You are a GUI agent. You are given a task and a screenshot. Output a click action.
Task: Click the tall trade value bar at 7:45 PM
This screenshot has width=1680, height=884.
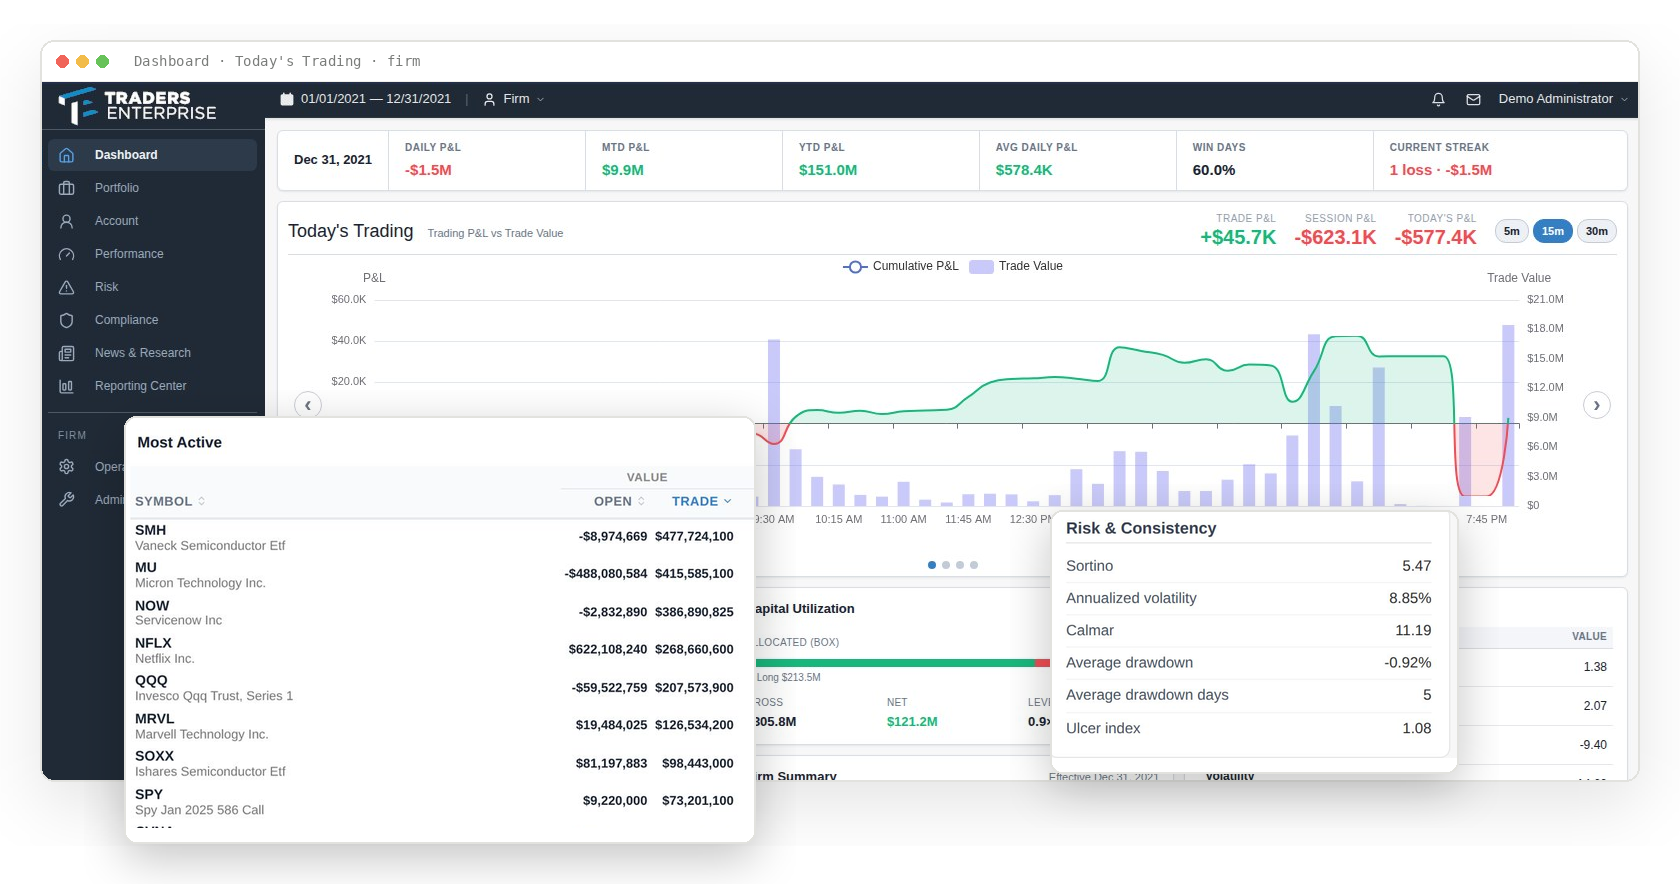1508,415
